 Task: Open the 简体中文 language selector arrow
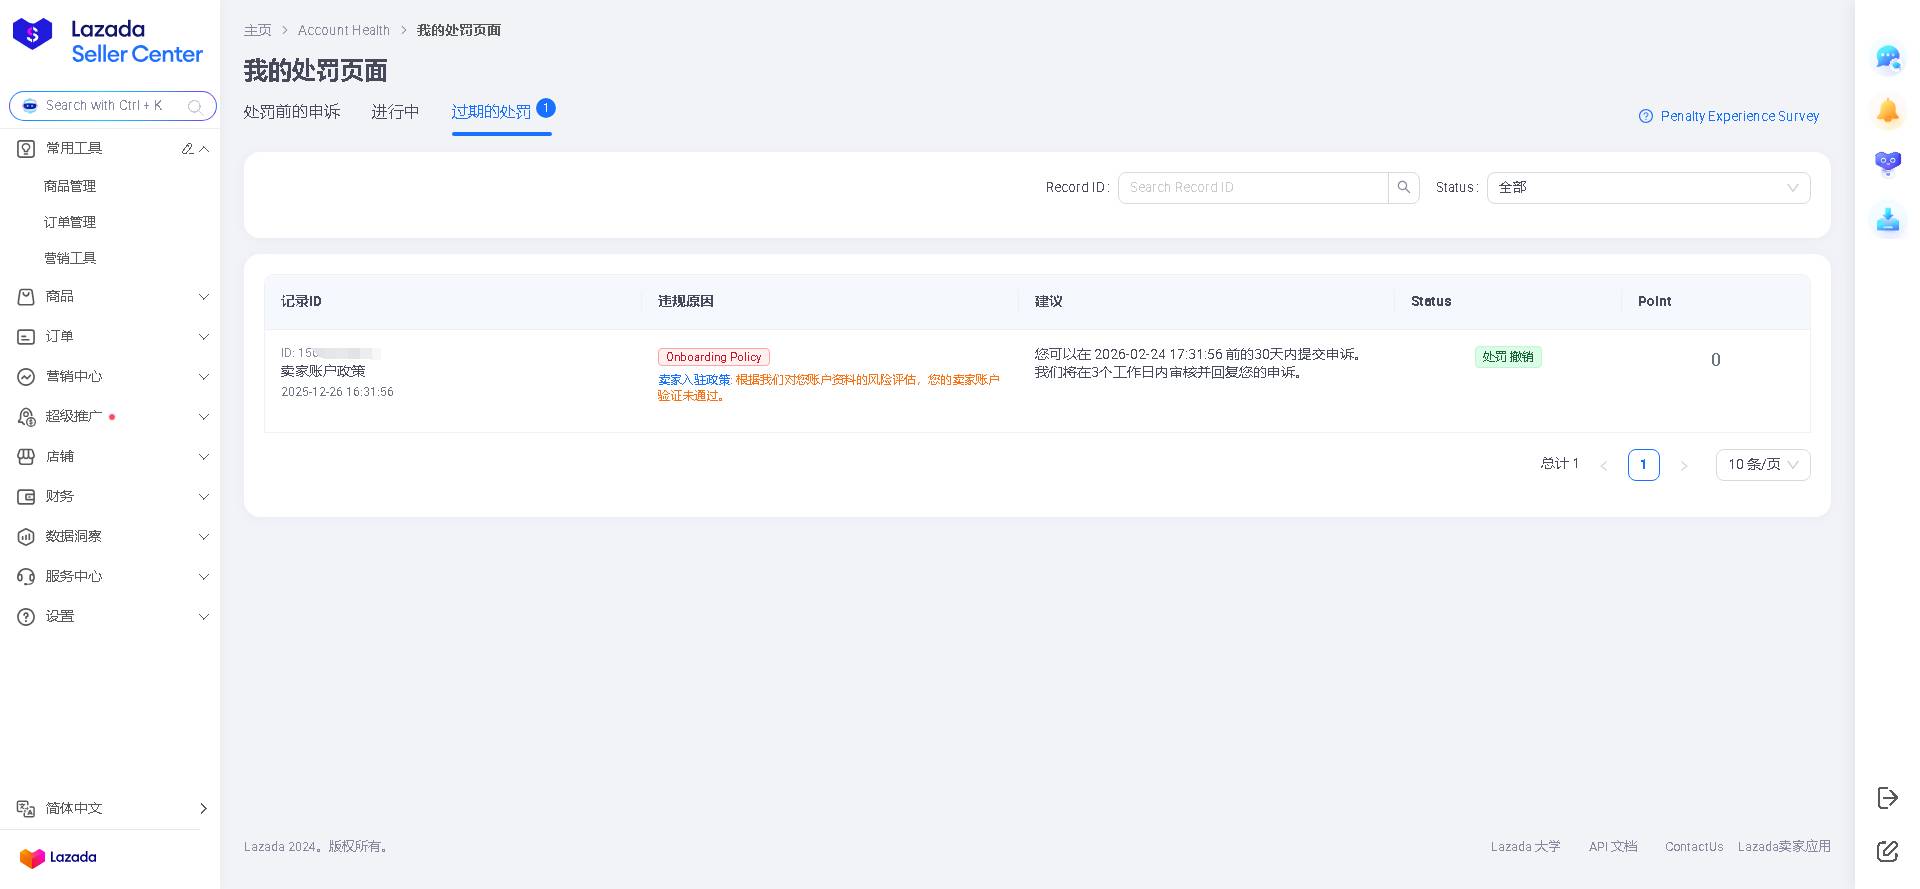point(204,808)
